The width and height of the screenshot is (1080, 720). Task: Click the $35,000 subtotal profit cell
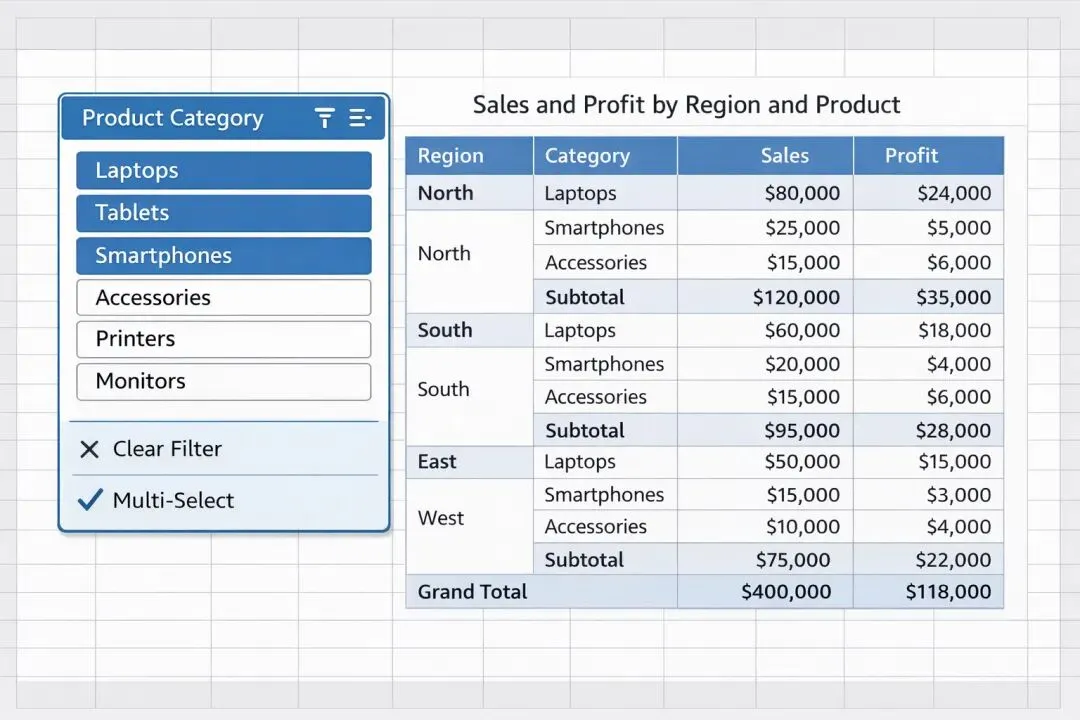coord(928,297)
